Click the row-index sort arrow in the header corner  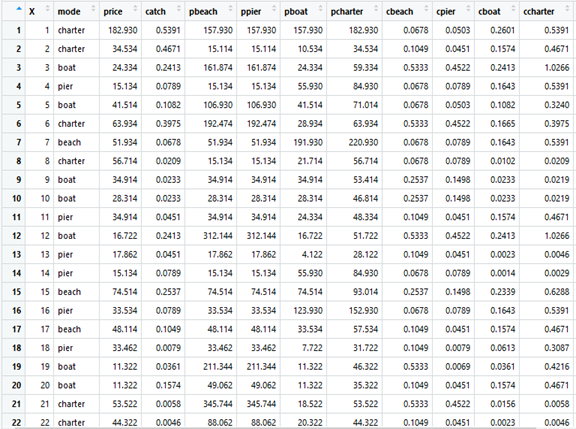tap(19, 9)
